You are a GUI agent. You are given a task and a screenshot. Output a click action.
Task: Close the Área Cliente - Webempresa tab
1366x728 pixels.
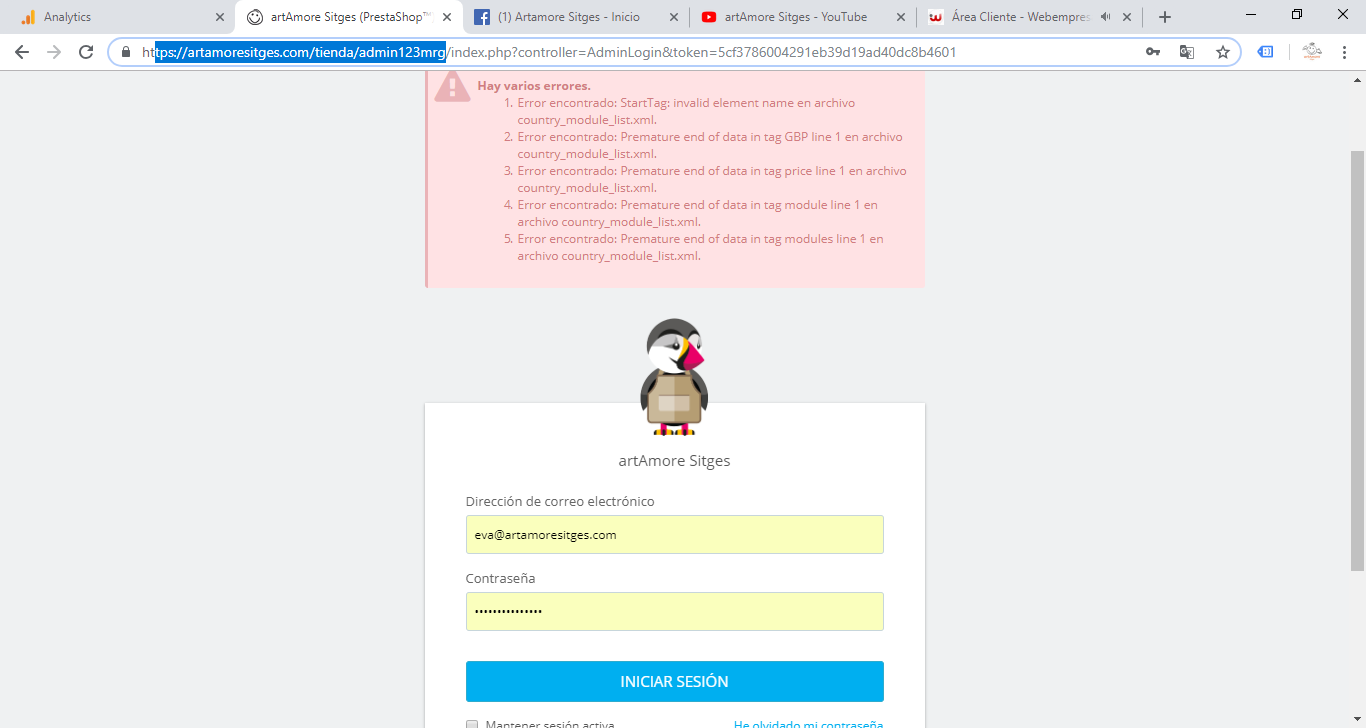(1127, 17)
